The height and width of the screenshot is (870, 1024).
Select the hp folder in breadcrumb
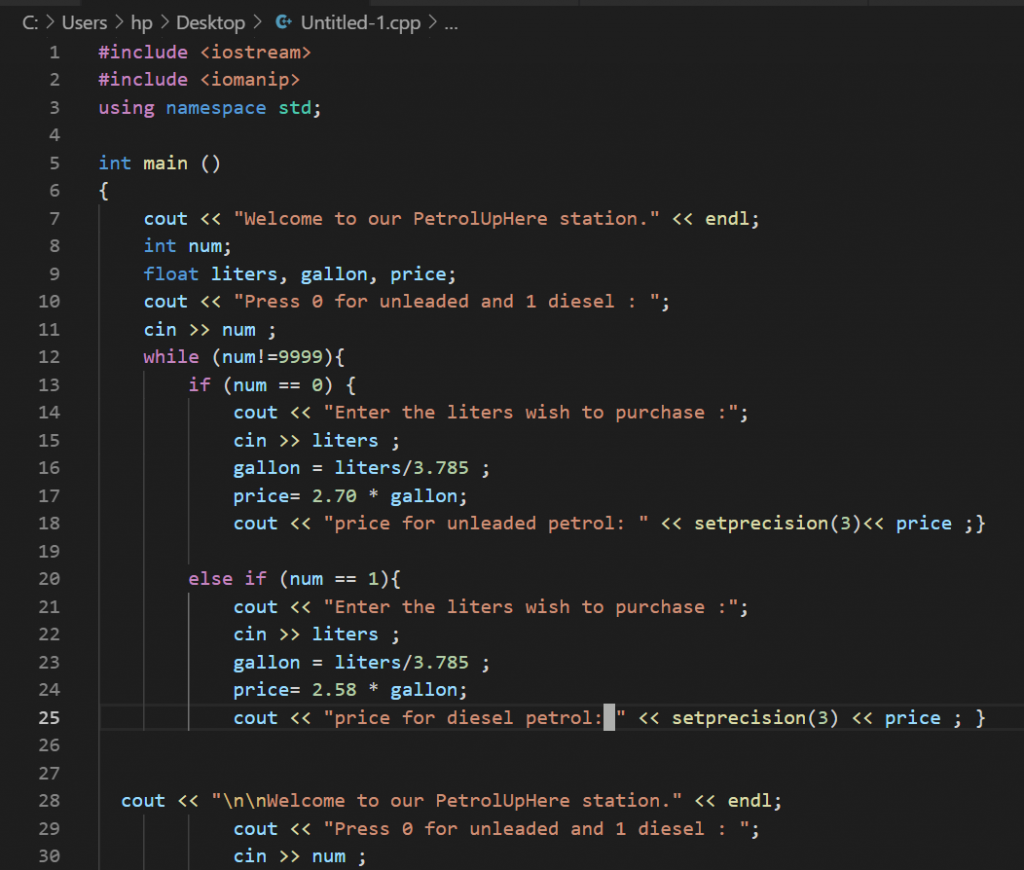click(x=141, y=23)
